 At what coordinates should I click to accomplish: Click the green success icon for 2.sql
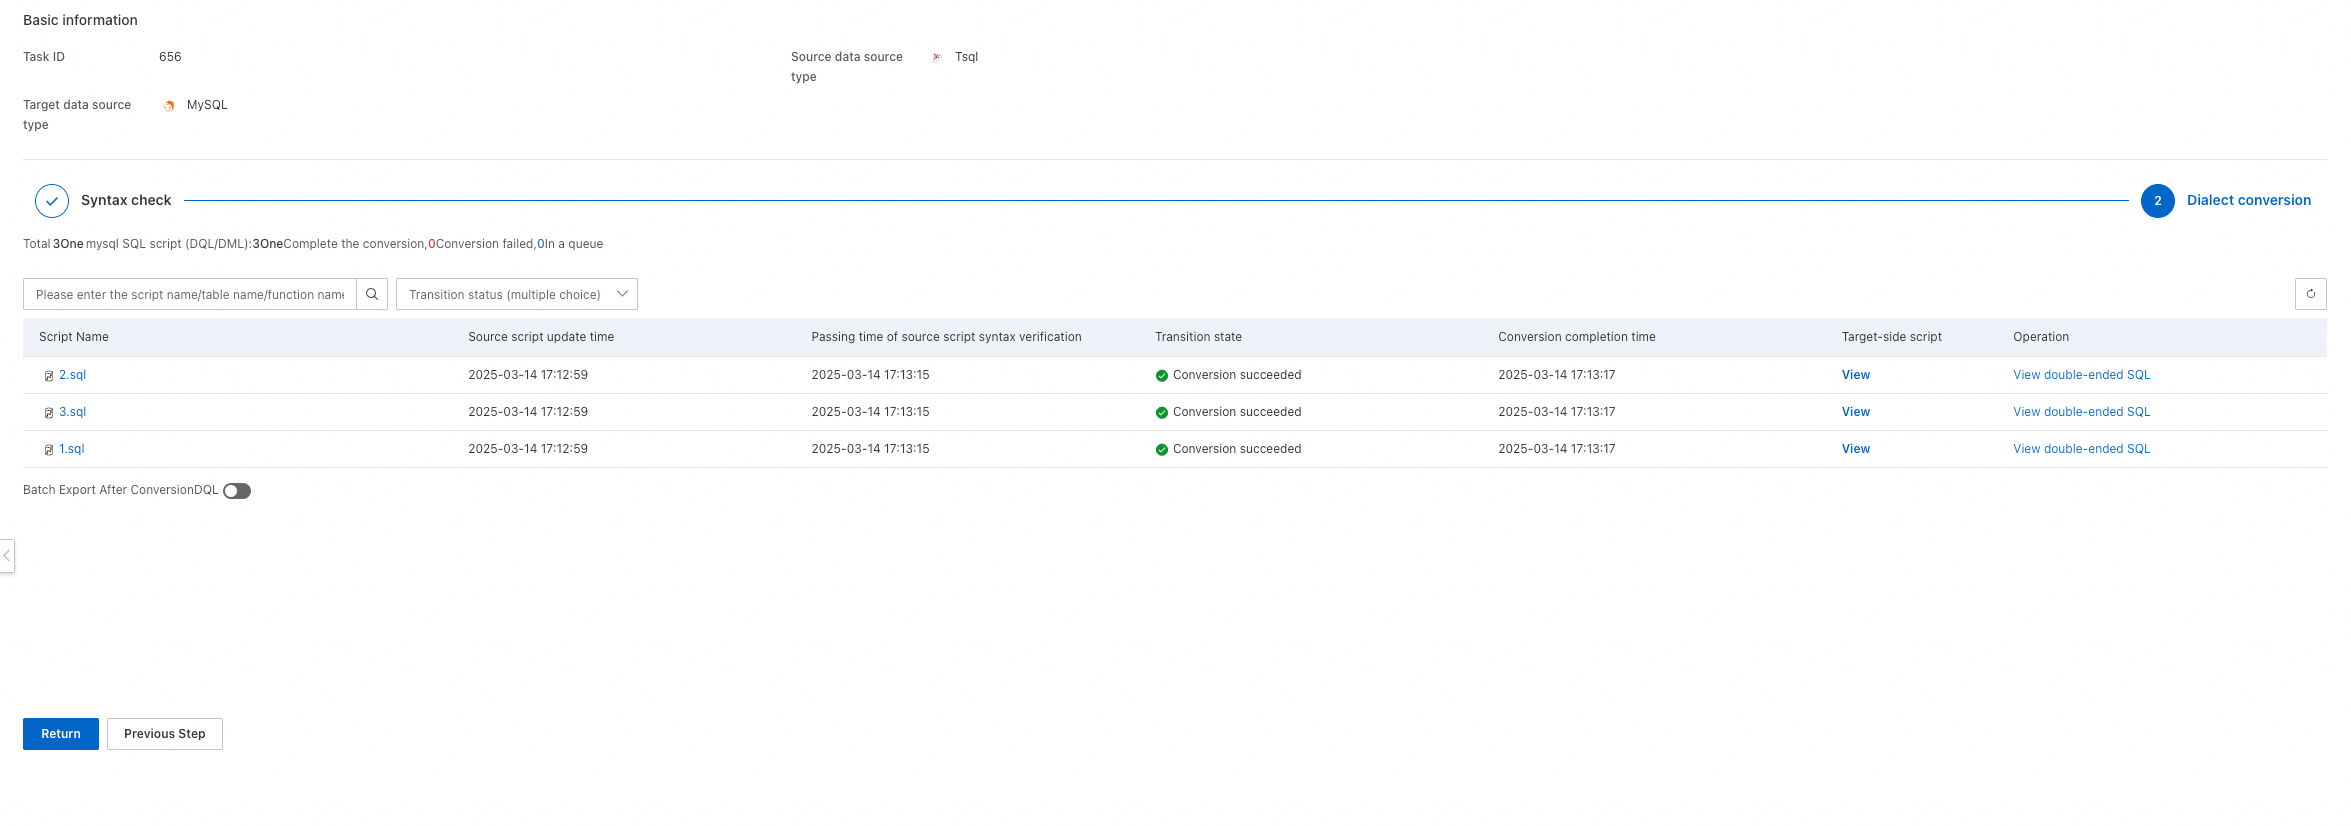[1161, 376]
